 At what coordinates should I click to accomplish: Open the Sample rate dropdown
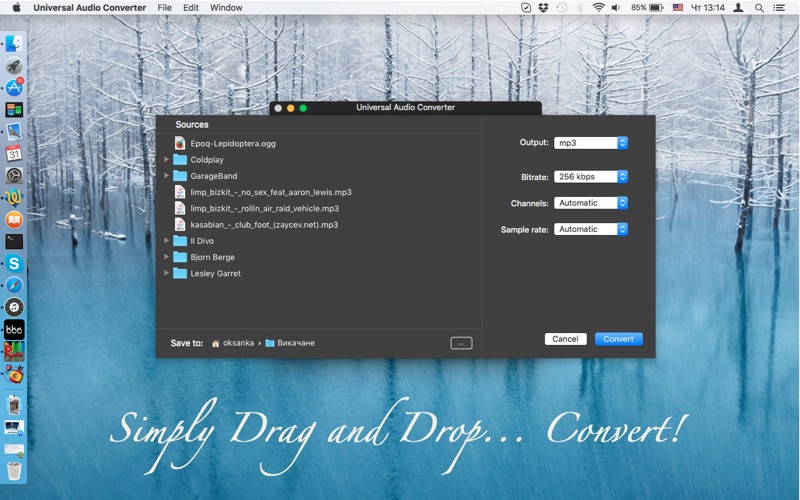coord(591,229)
